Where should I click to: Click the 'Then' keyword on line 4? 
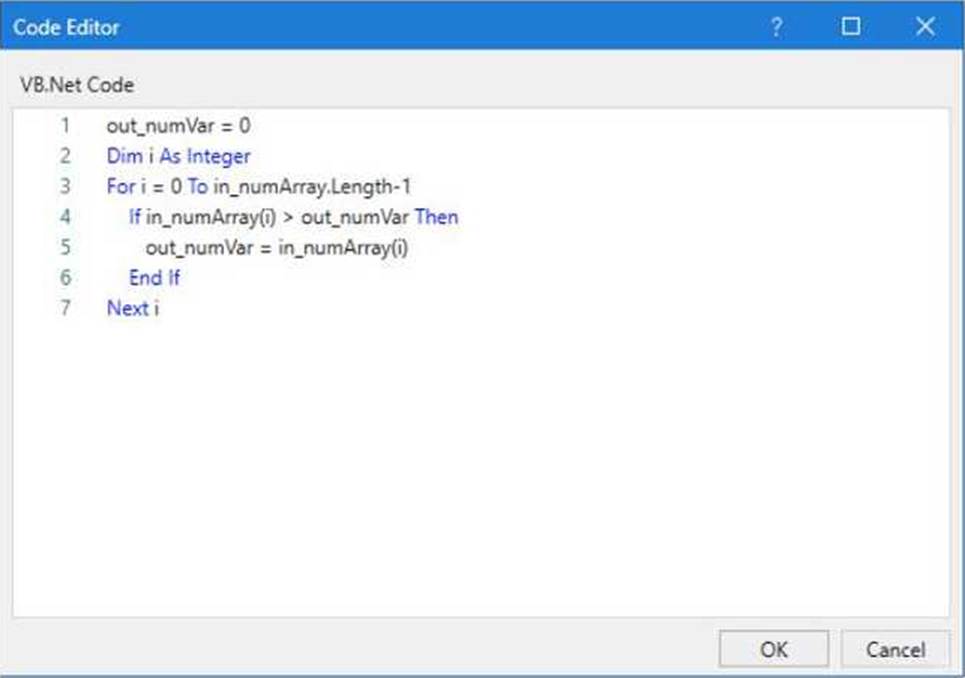pos(436,217)
